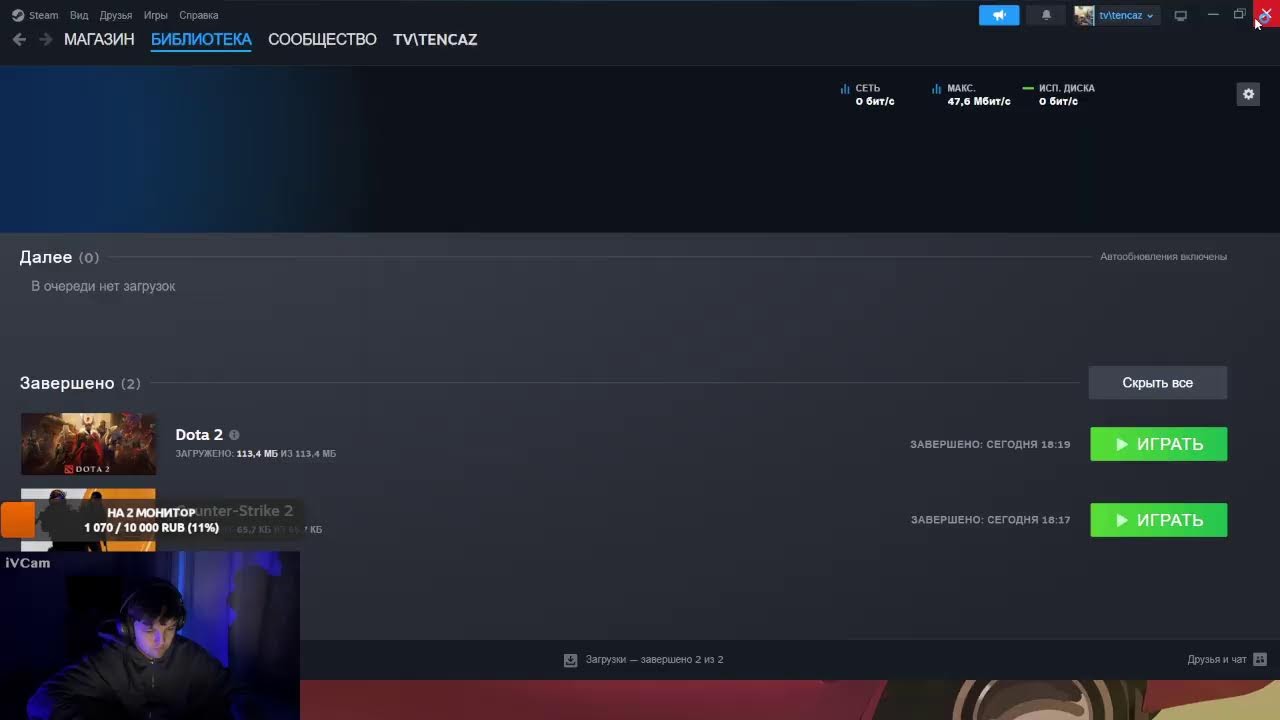Click the СЕТЬ 0 бит/с value
The image size is (1280, 720).
[875, 102]
